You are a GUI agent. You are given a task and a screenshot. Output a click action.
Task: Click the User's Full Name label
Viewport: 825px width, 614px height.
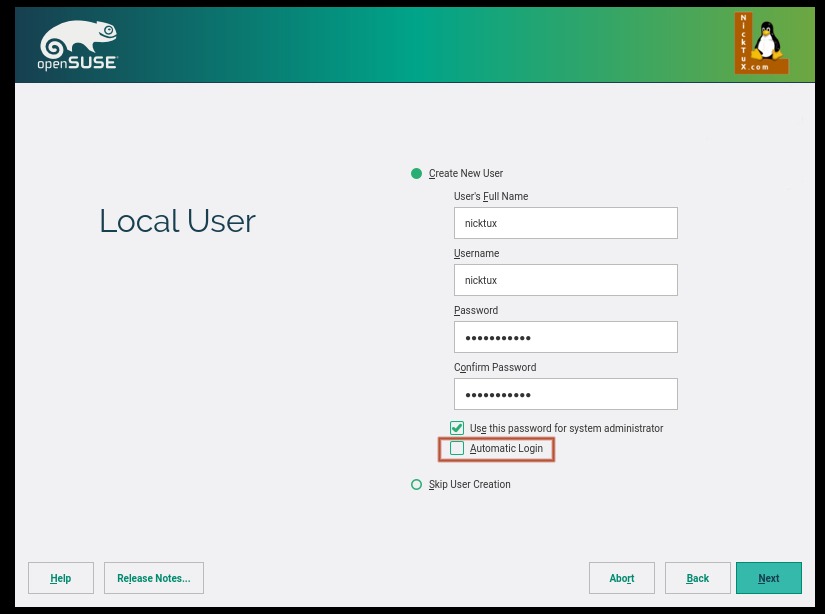click(x=491, y=197)
